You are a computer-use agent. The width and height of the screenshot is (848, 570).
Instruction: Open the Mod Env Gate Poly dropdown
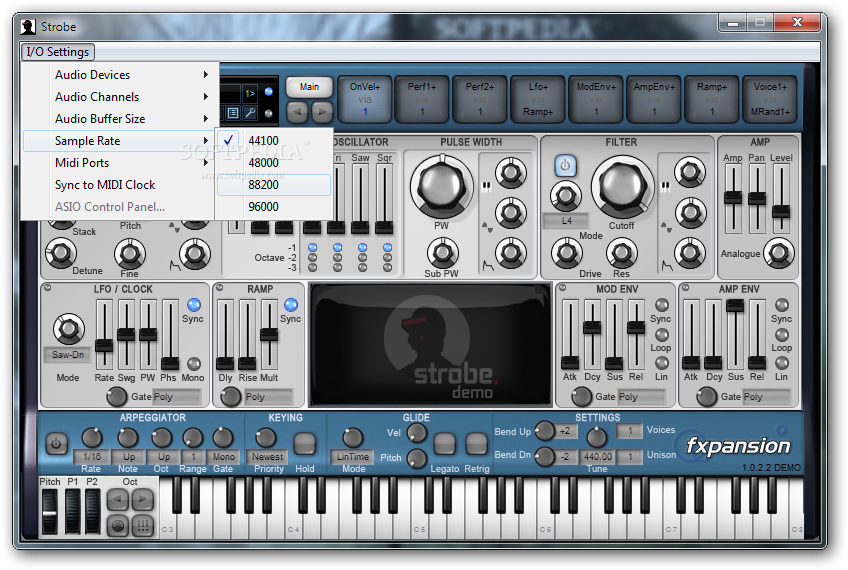(x=642, y=397)
